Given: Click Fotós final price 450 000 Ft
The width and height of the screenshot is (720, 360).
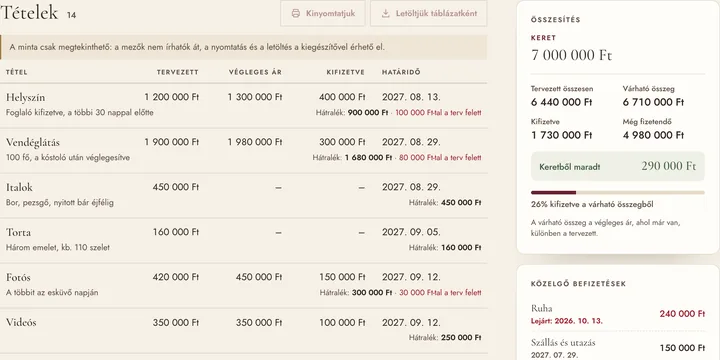Looking at the screenshot, I should 259,277.
